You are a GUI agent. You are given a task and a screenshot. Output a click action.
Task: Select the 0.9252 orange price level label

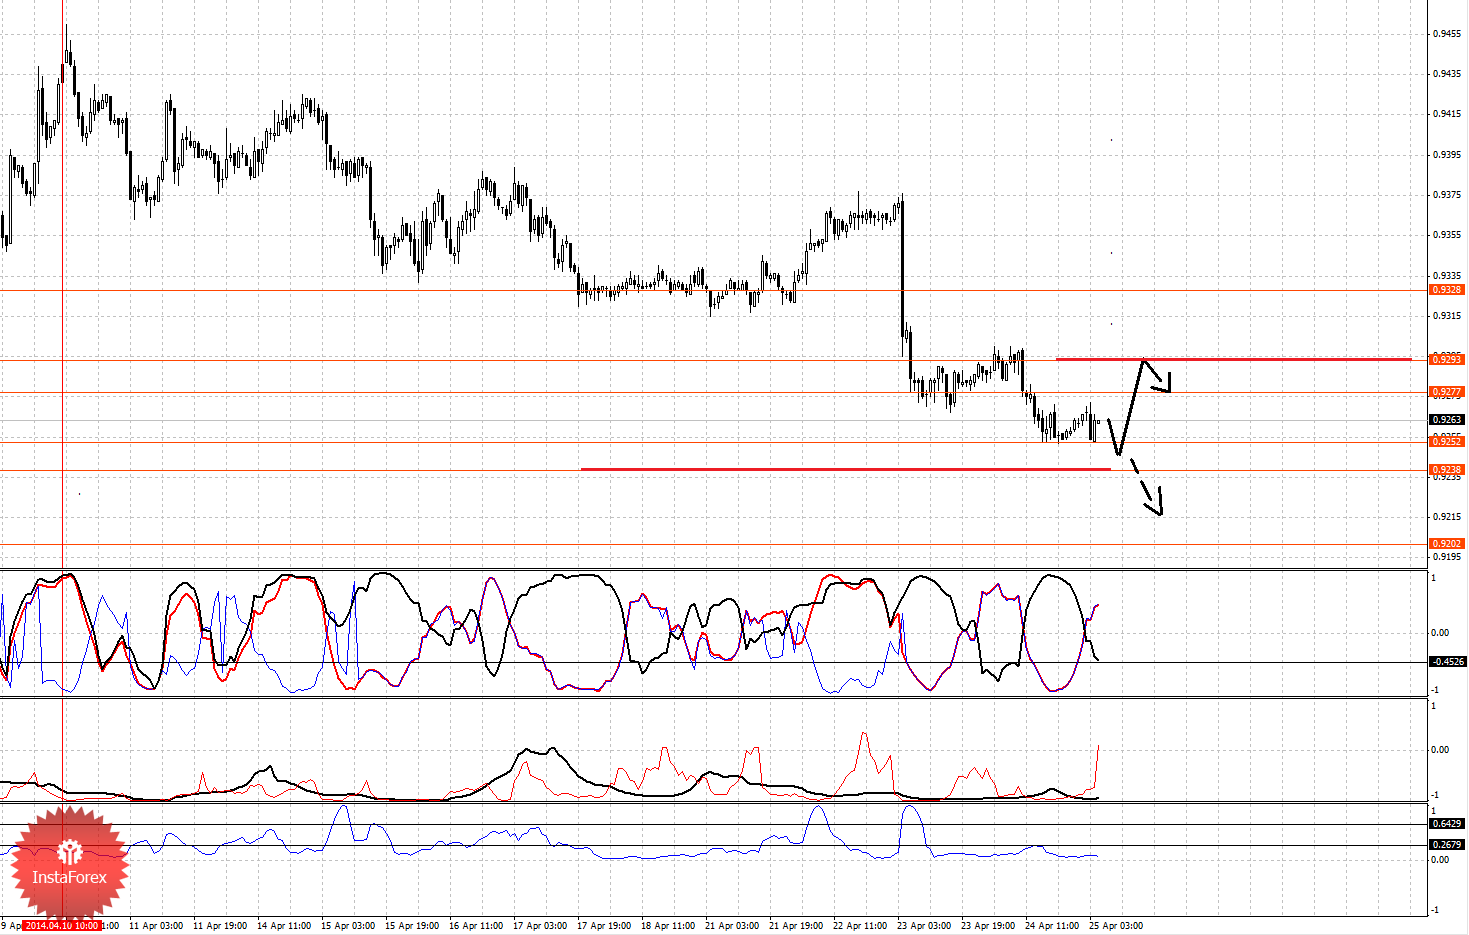(1447, 441)
